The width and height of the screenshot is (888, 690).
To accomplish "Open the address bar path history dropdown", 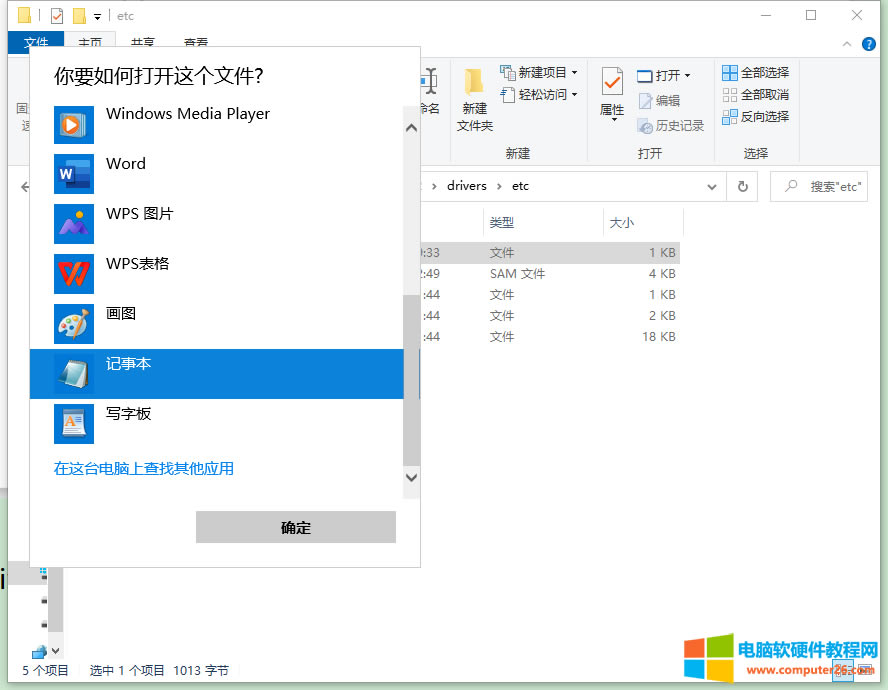I will point(712,187).
